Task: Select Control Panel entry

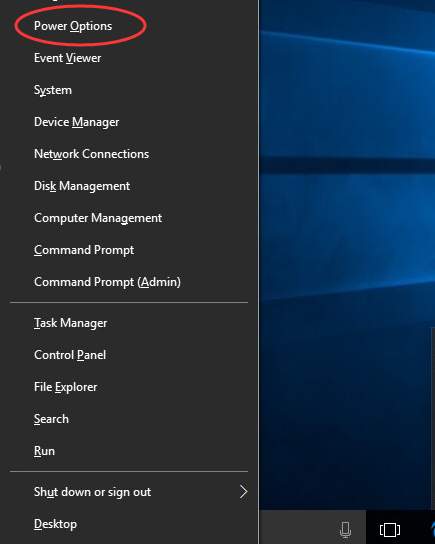Action: click(129, 355)
